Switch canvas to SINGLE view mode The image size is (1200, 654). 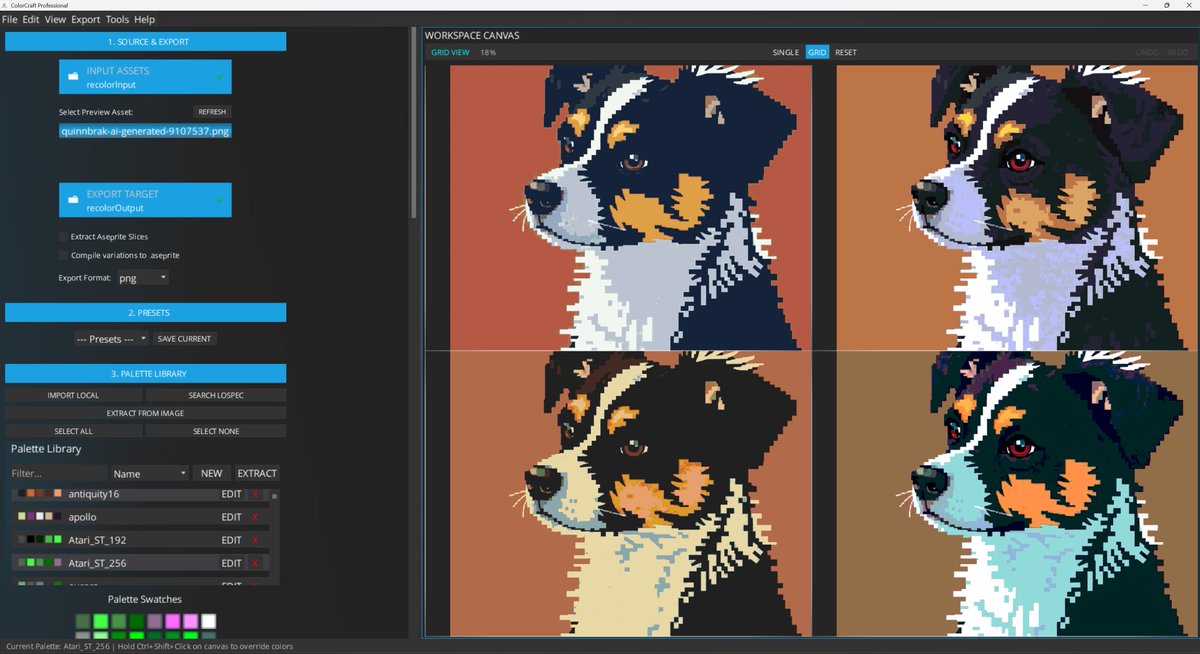pos(786,52)
